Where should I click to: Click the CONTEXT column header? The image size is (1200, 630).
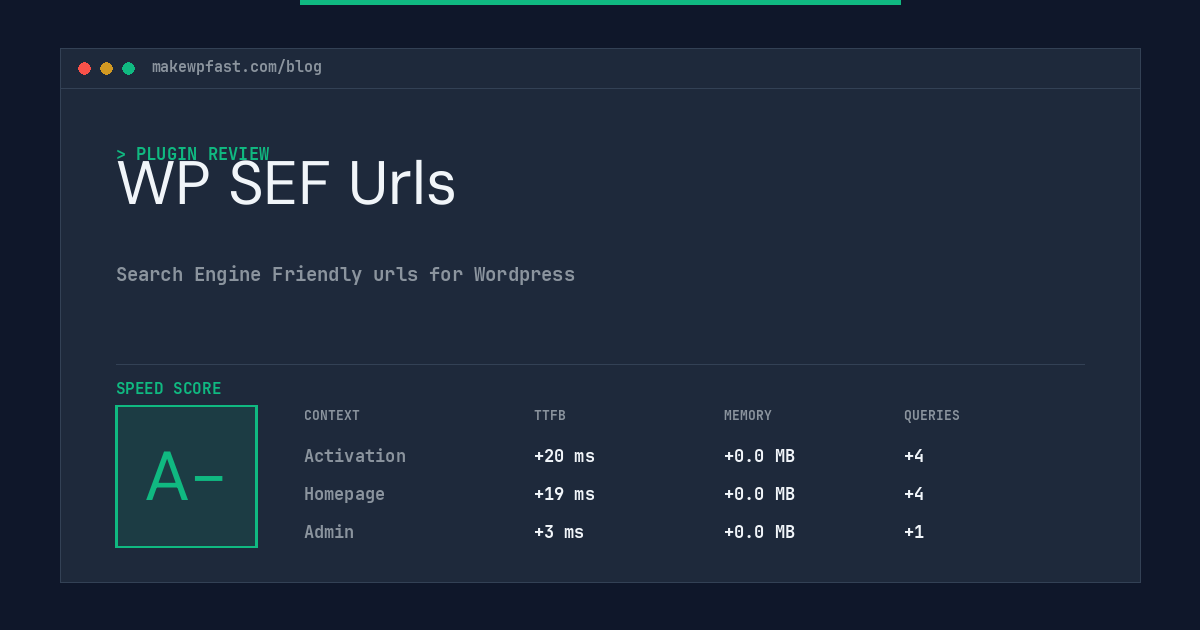click(332, 415)
